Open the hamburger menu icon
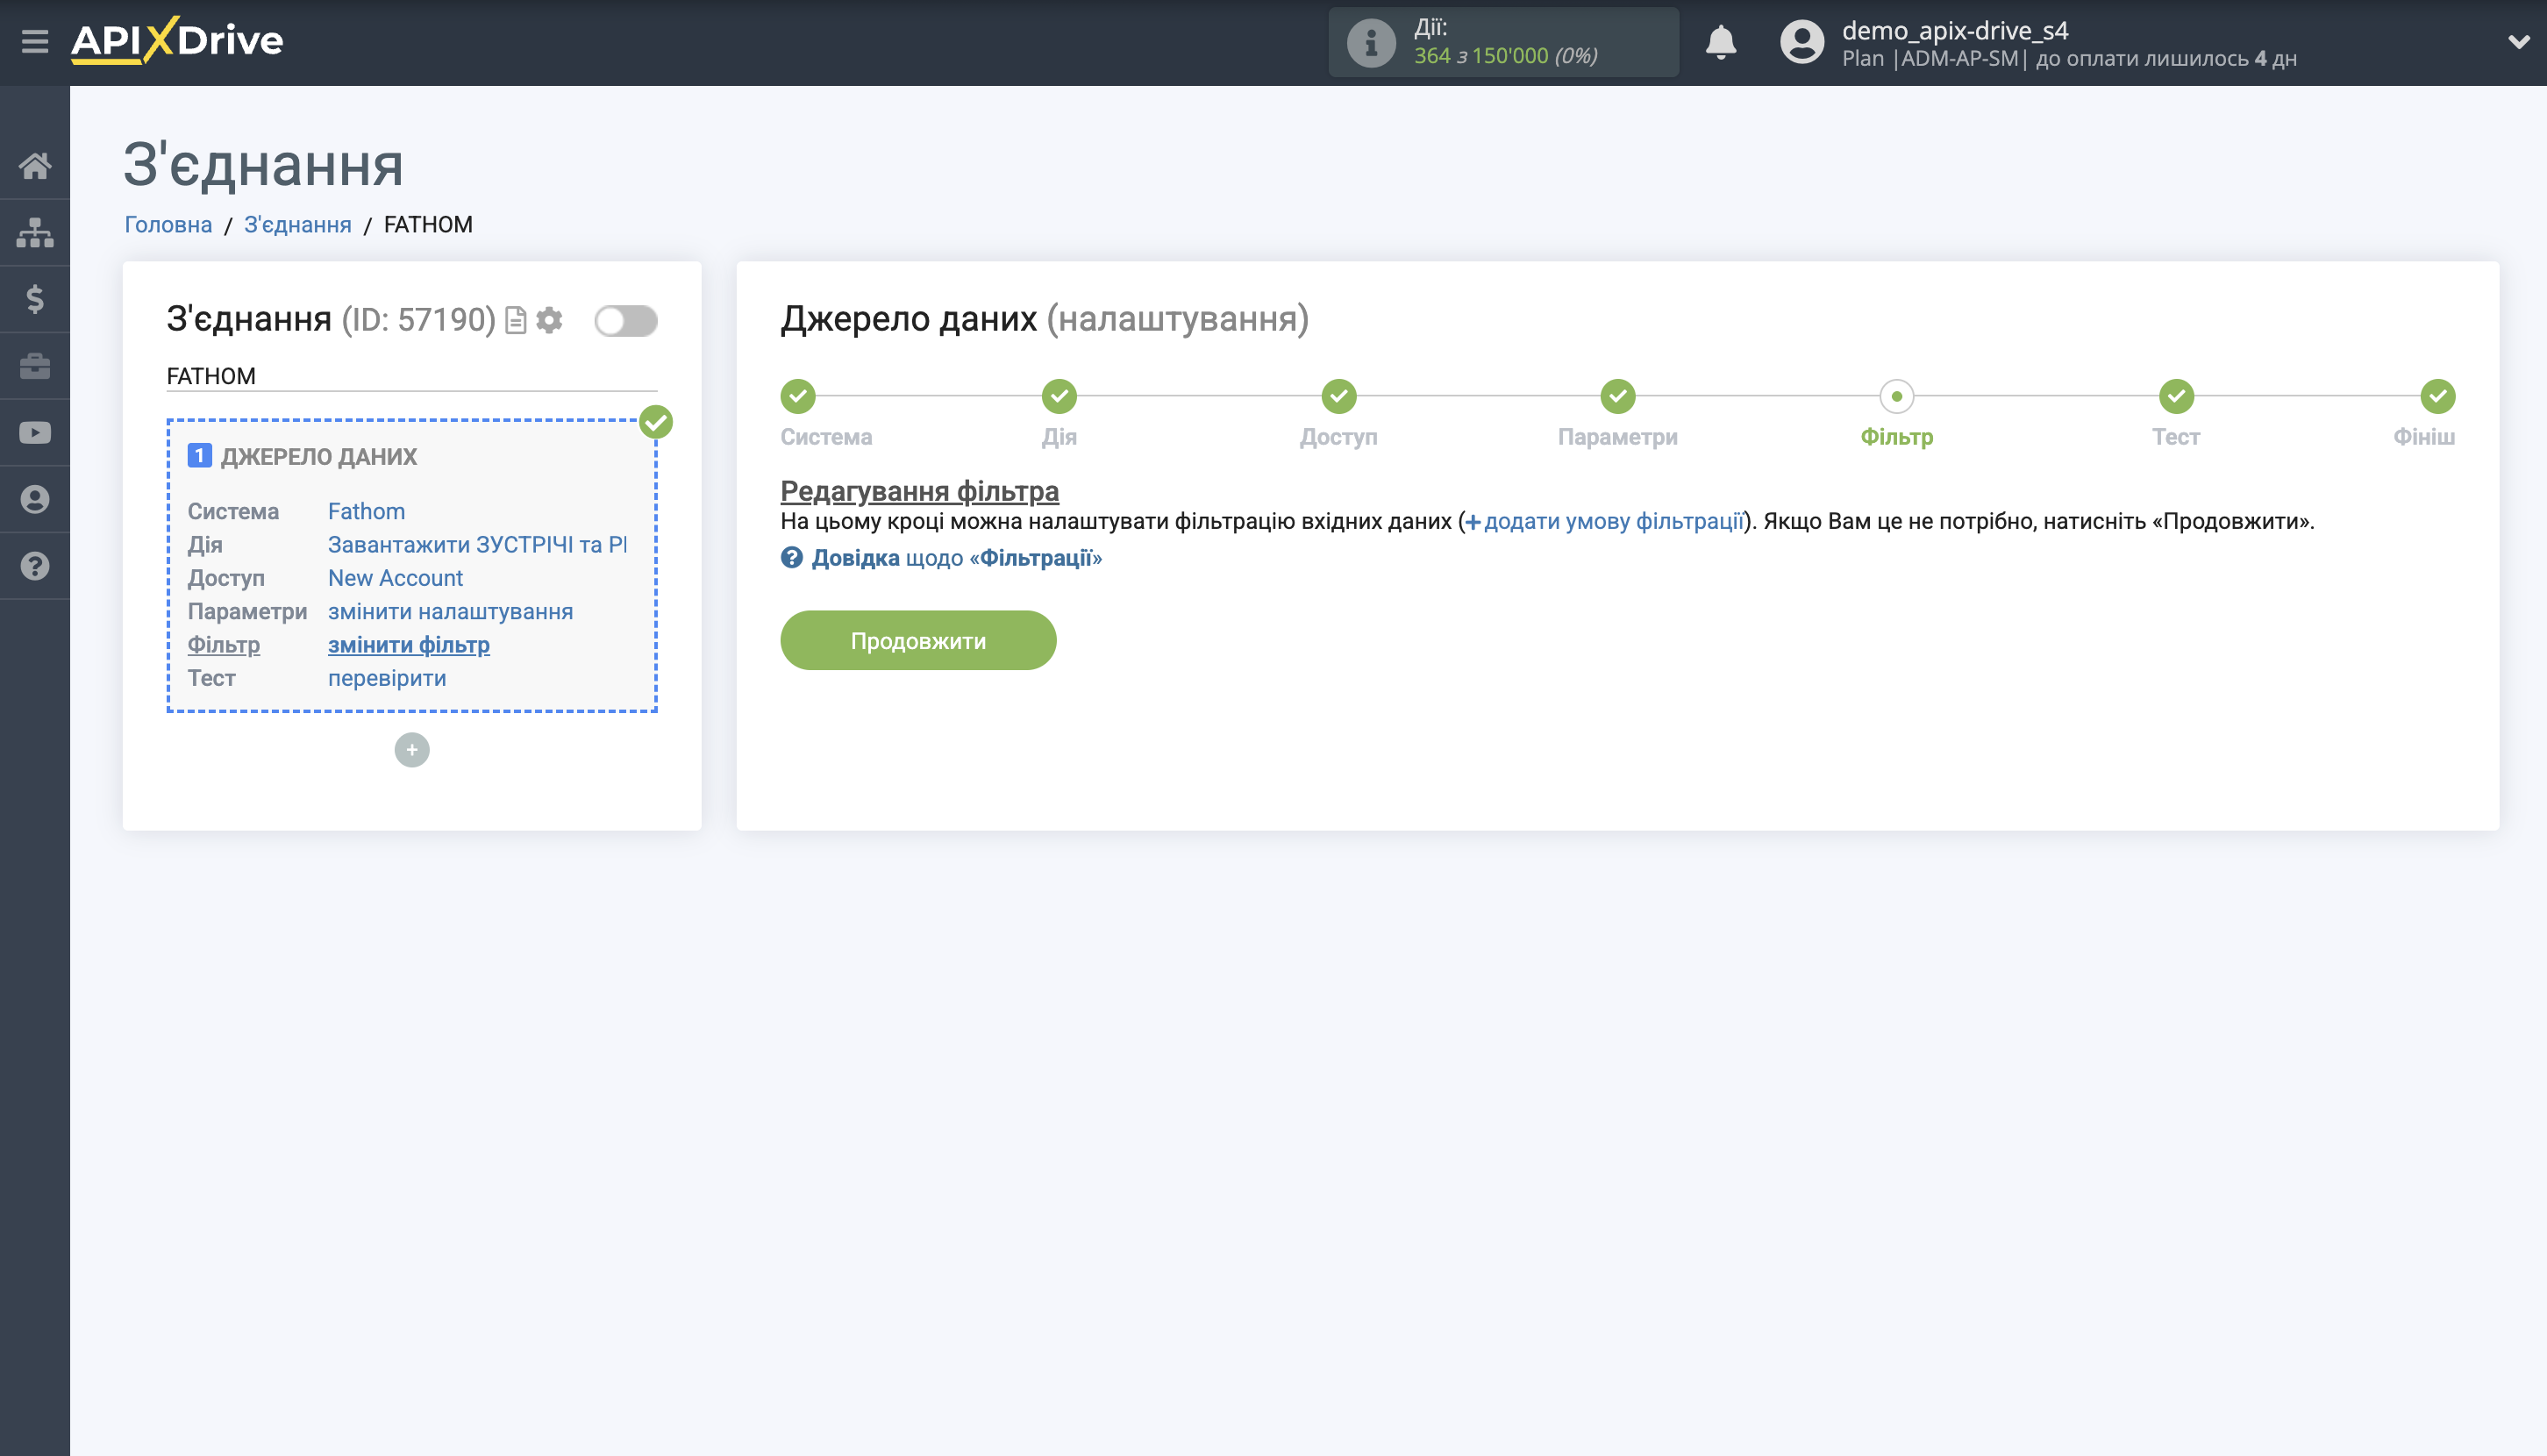Image resolution: width=2547 pixels, height=1456 pixels. point(35,42)
